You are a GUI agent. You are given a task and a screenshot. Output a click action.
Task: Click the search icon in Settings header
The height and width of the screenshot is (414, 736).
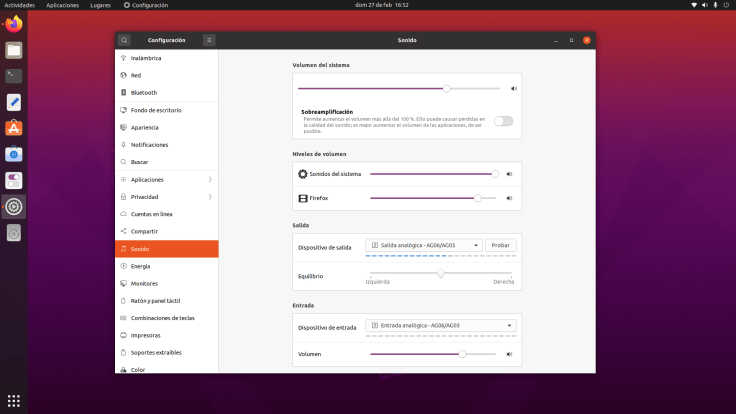click(124, 40)
